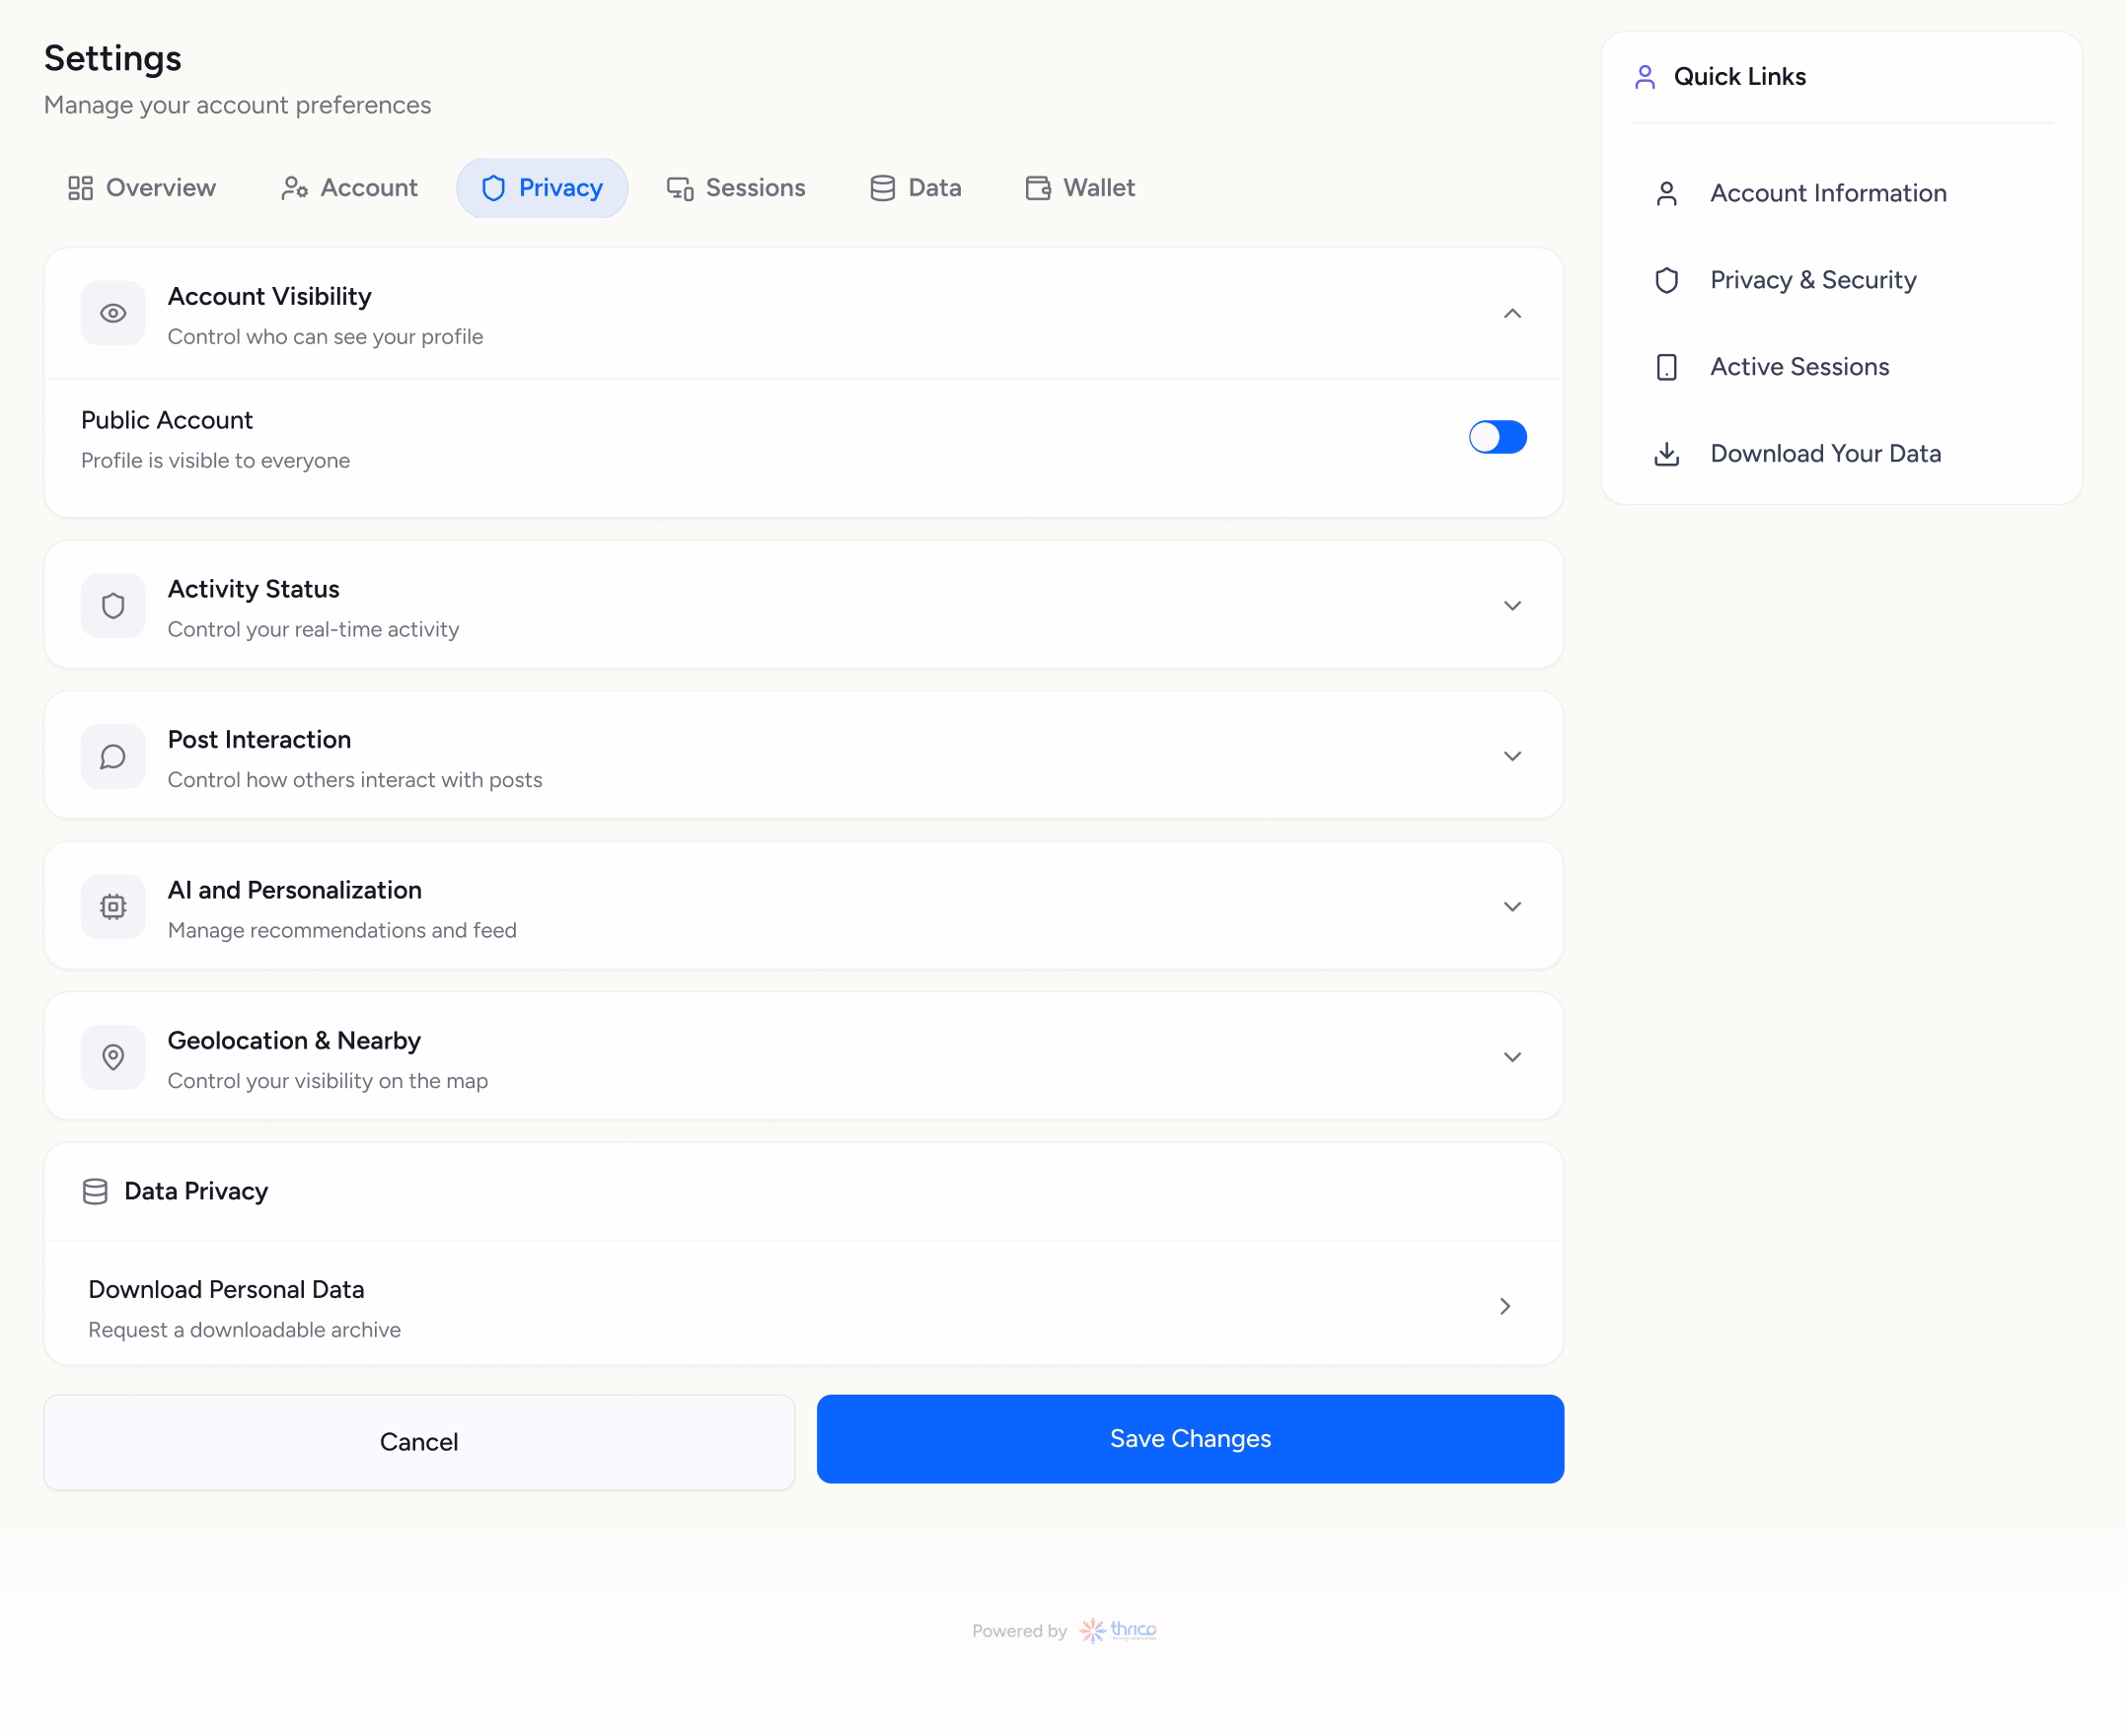Click the Activity Status heading
The width and height of the screenshot is (2127, 1736).
click(254, 589)
